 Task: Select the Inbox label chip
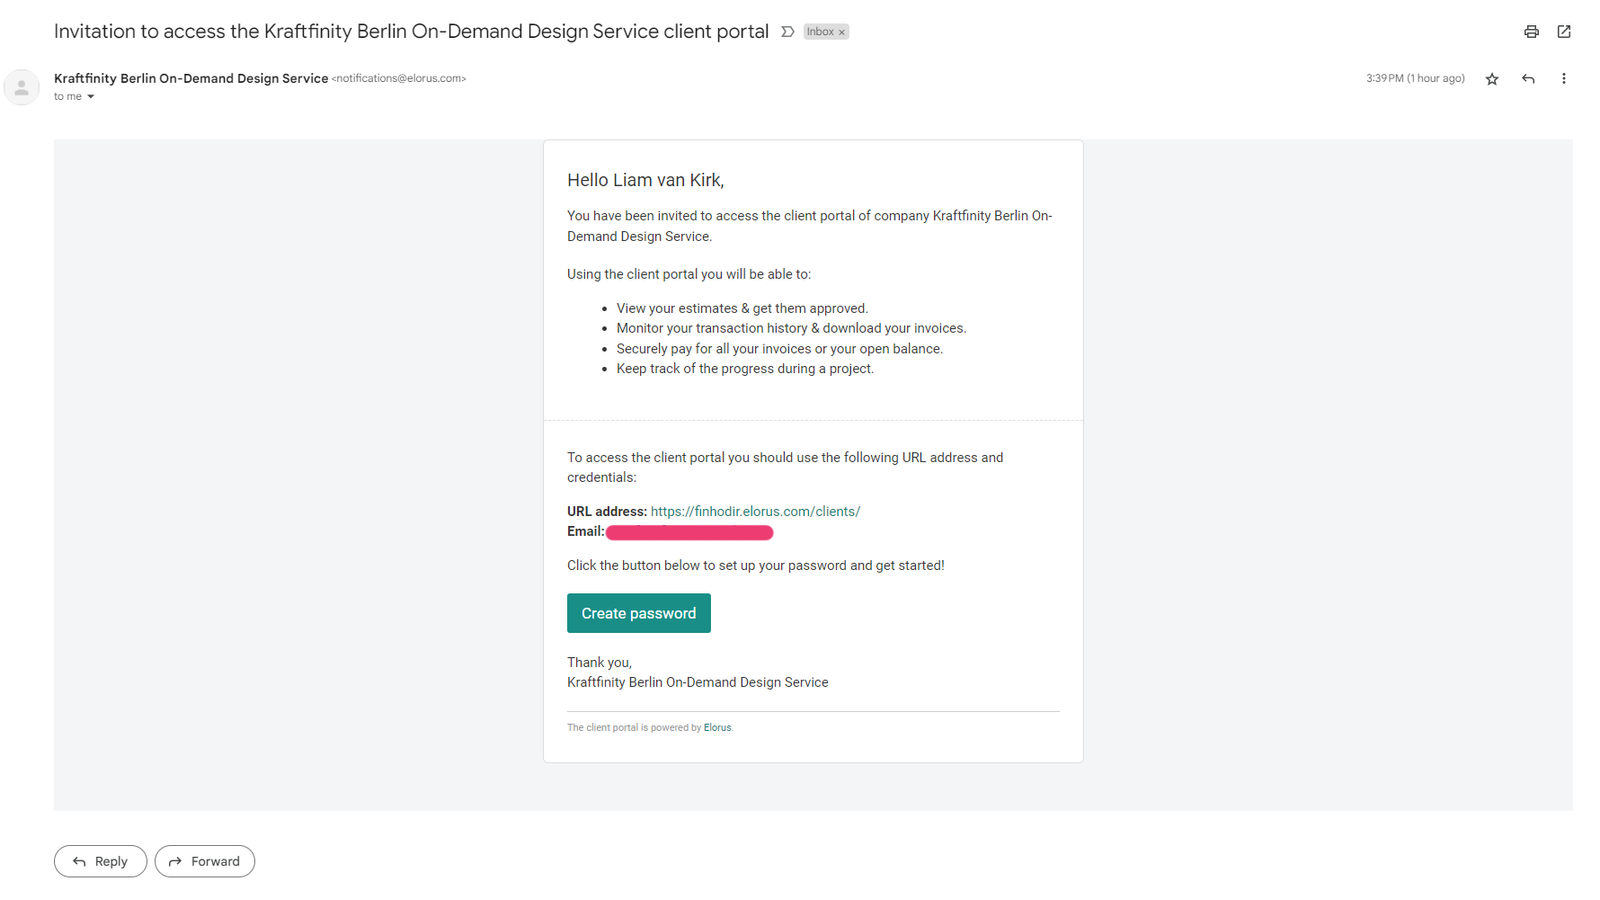[820, 32]
